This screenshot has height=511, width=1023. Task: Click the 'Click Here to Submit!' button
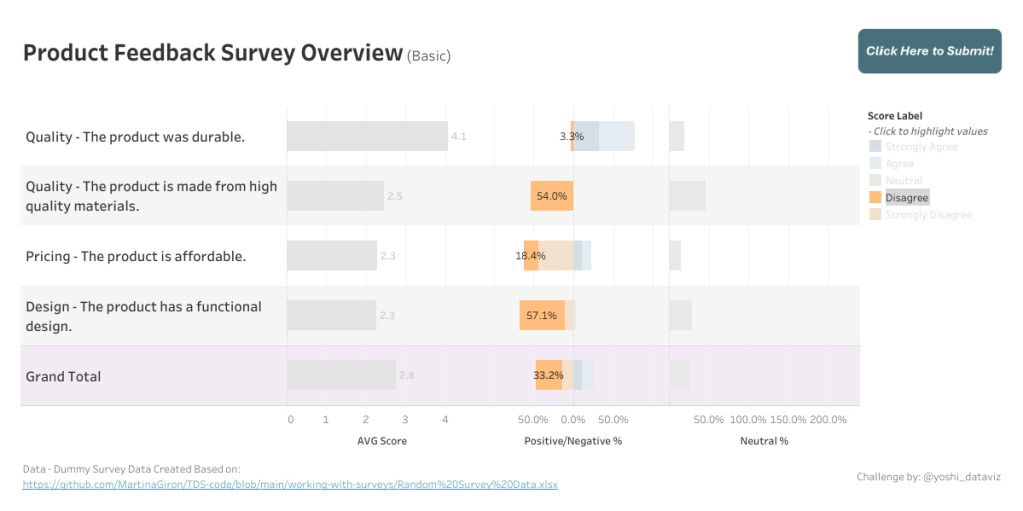tap(929, 51)
